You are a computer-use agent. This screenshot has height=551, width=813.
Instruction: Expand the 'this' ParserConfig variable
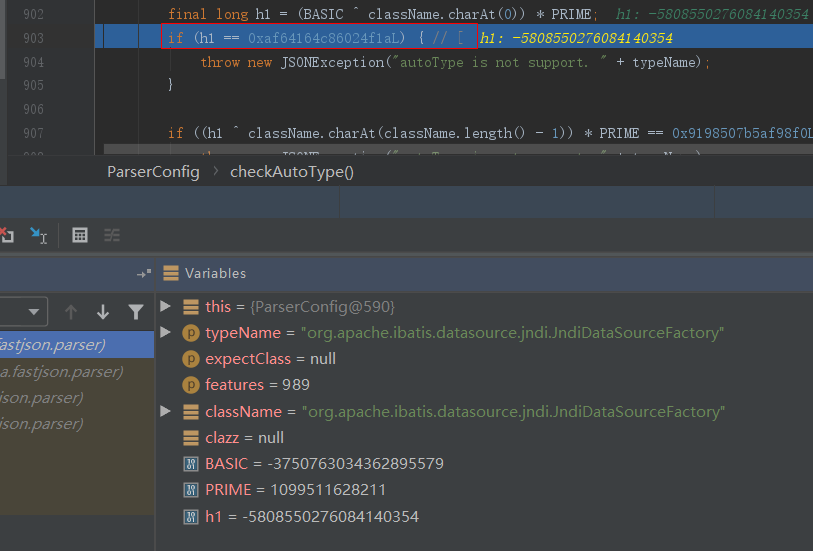[166, 306]
